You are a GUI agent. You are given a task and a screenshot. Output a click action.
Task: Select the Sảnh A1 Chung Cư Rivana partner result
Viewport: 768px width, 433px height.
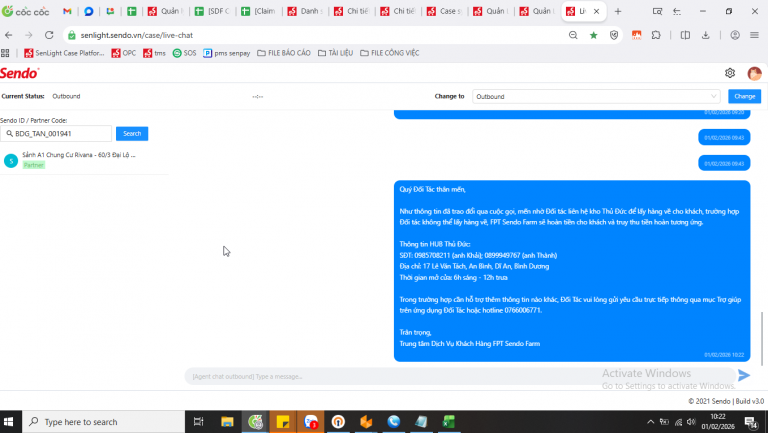[x=83, y=160]
